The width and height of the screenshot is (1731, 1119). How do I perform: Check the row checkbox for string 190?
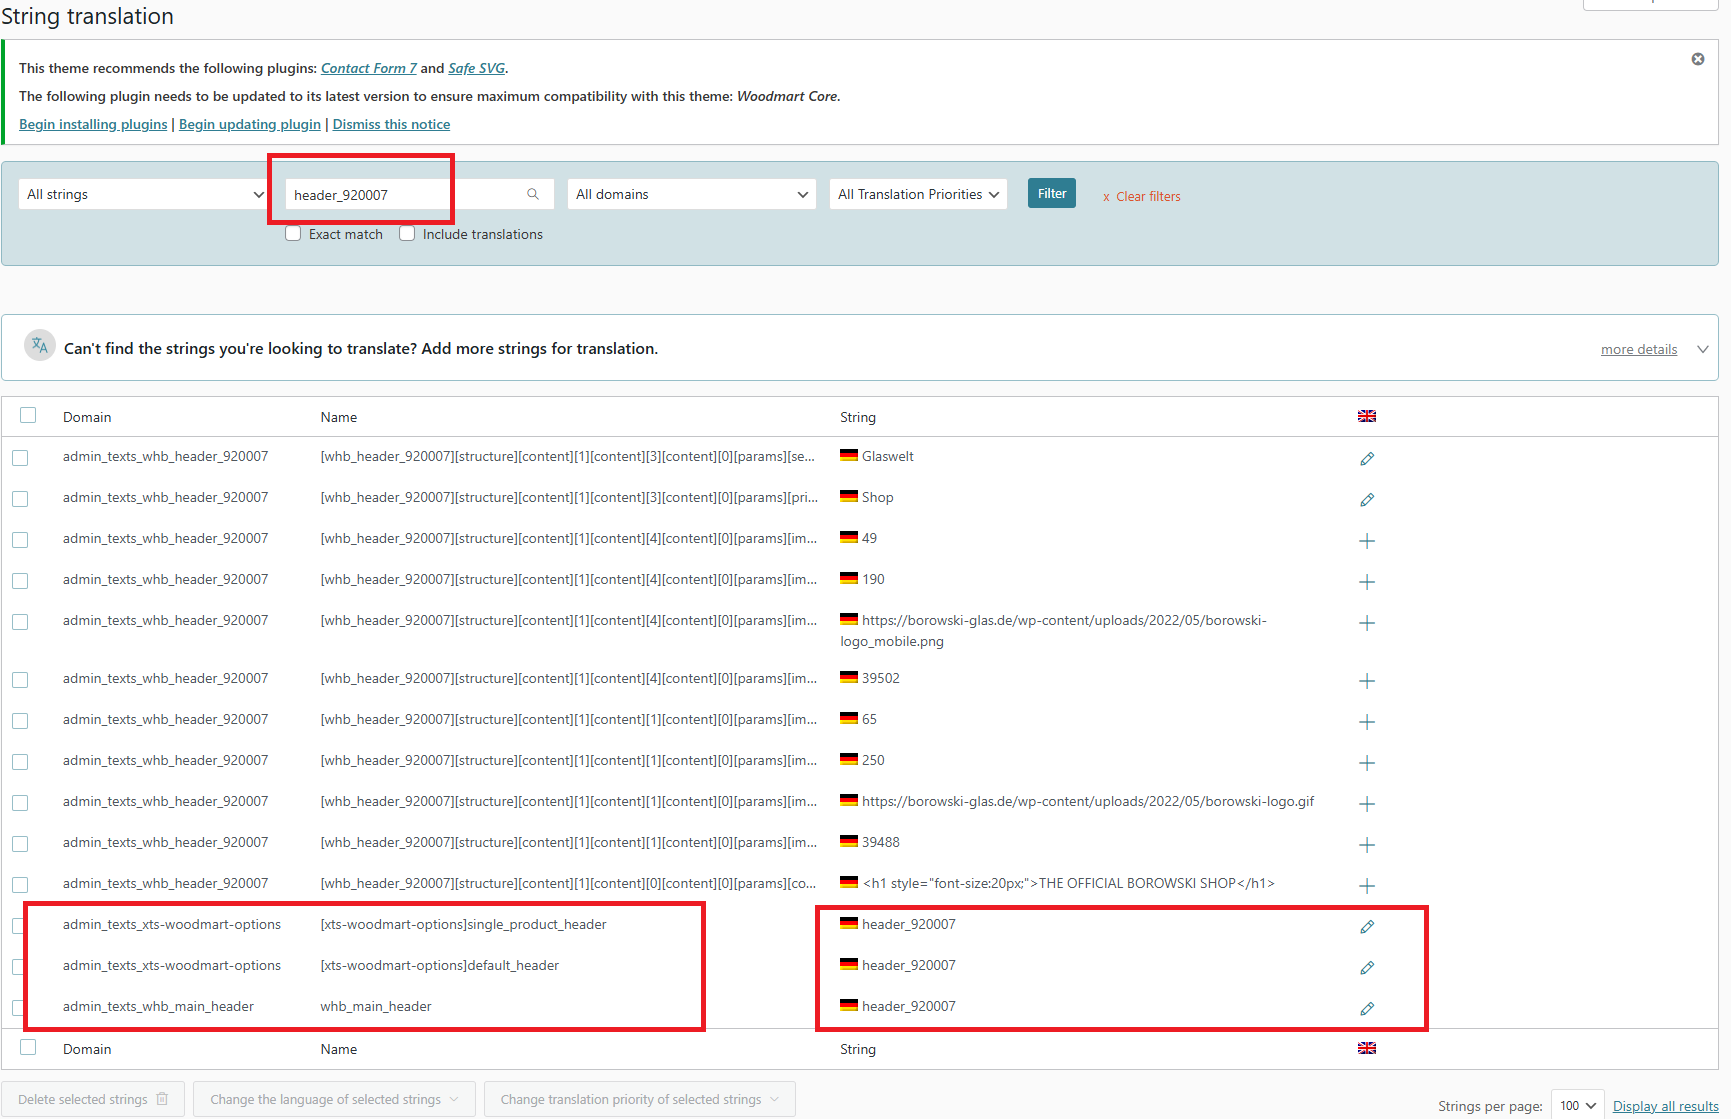tap(20, 581)
